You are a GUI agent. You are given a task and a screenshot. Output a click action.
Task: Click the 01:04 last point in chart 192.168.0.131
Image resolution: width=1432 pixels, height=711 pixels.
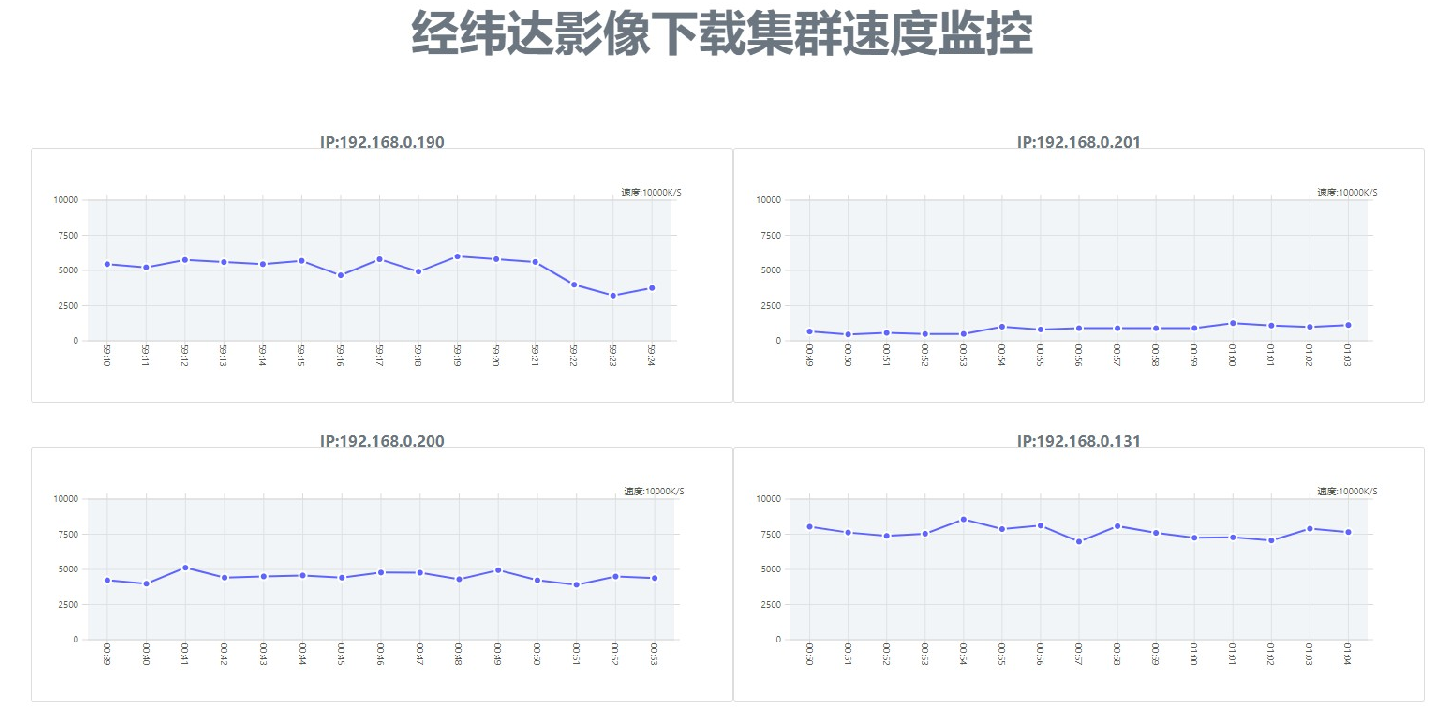click(x=1348, y=532)
